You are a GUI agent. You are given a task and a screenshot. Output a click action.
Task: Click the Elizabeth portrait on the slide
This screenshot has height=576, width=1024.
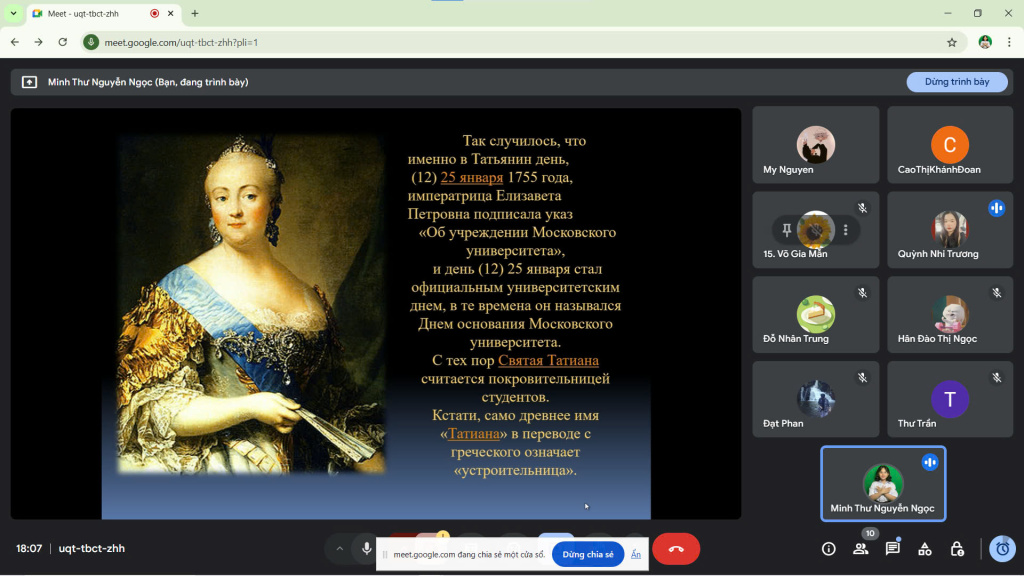tap(251, 304)
